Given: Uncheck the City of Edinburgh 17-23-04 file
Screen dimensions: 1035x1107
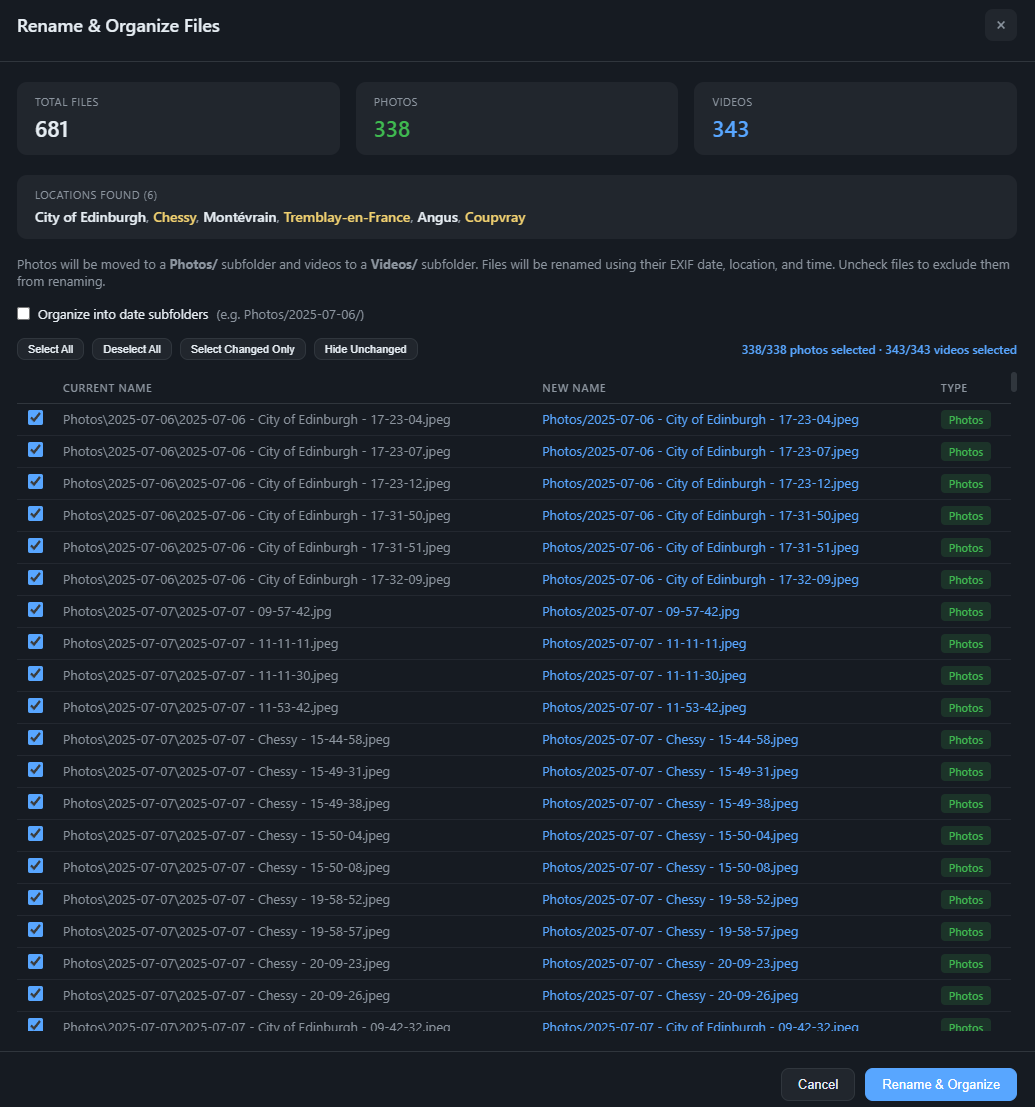Looking at the screenshot, I should tap(36, 418).
